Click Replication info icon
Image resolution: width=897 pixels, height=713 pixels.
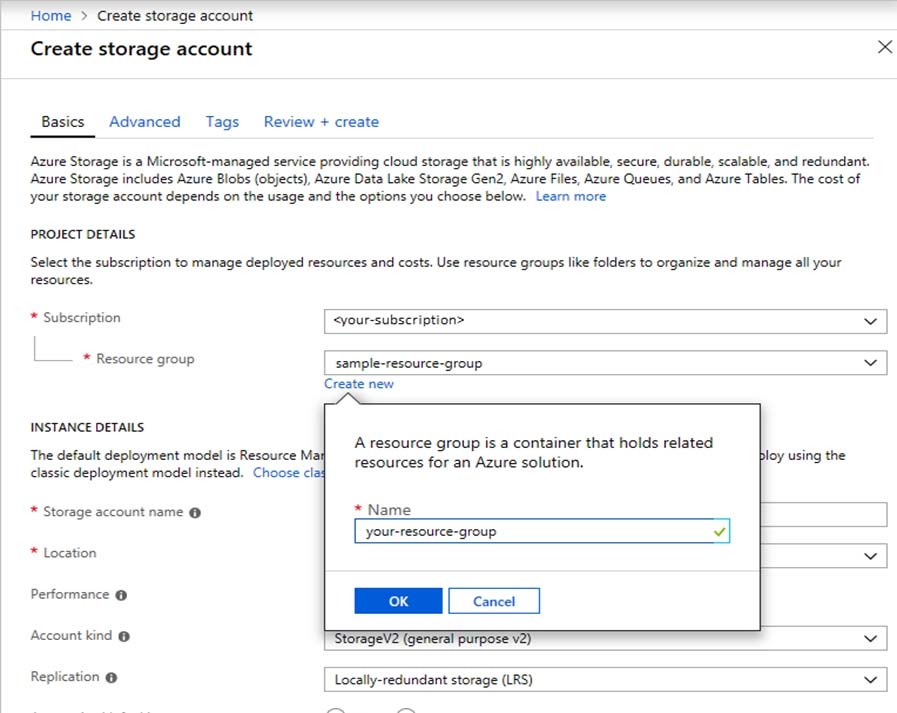[x=112, y=678]
